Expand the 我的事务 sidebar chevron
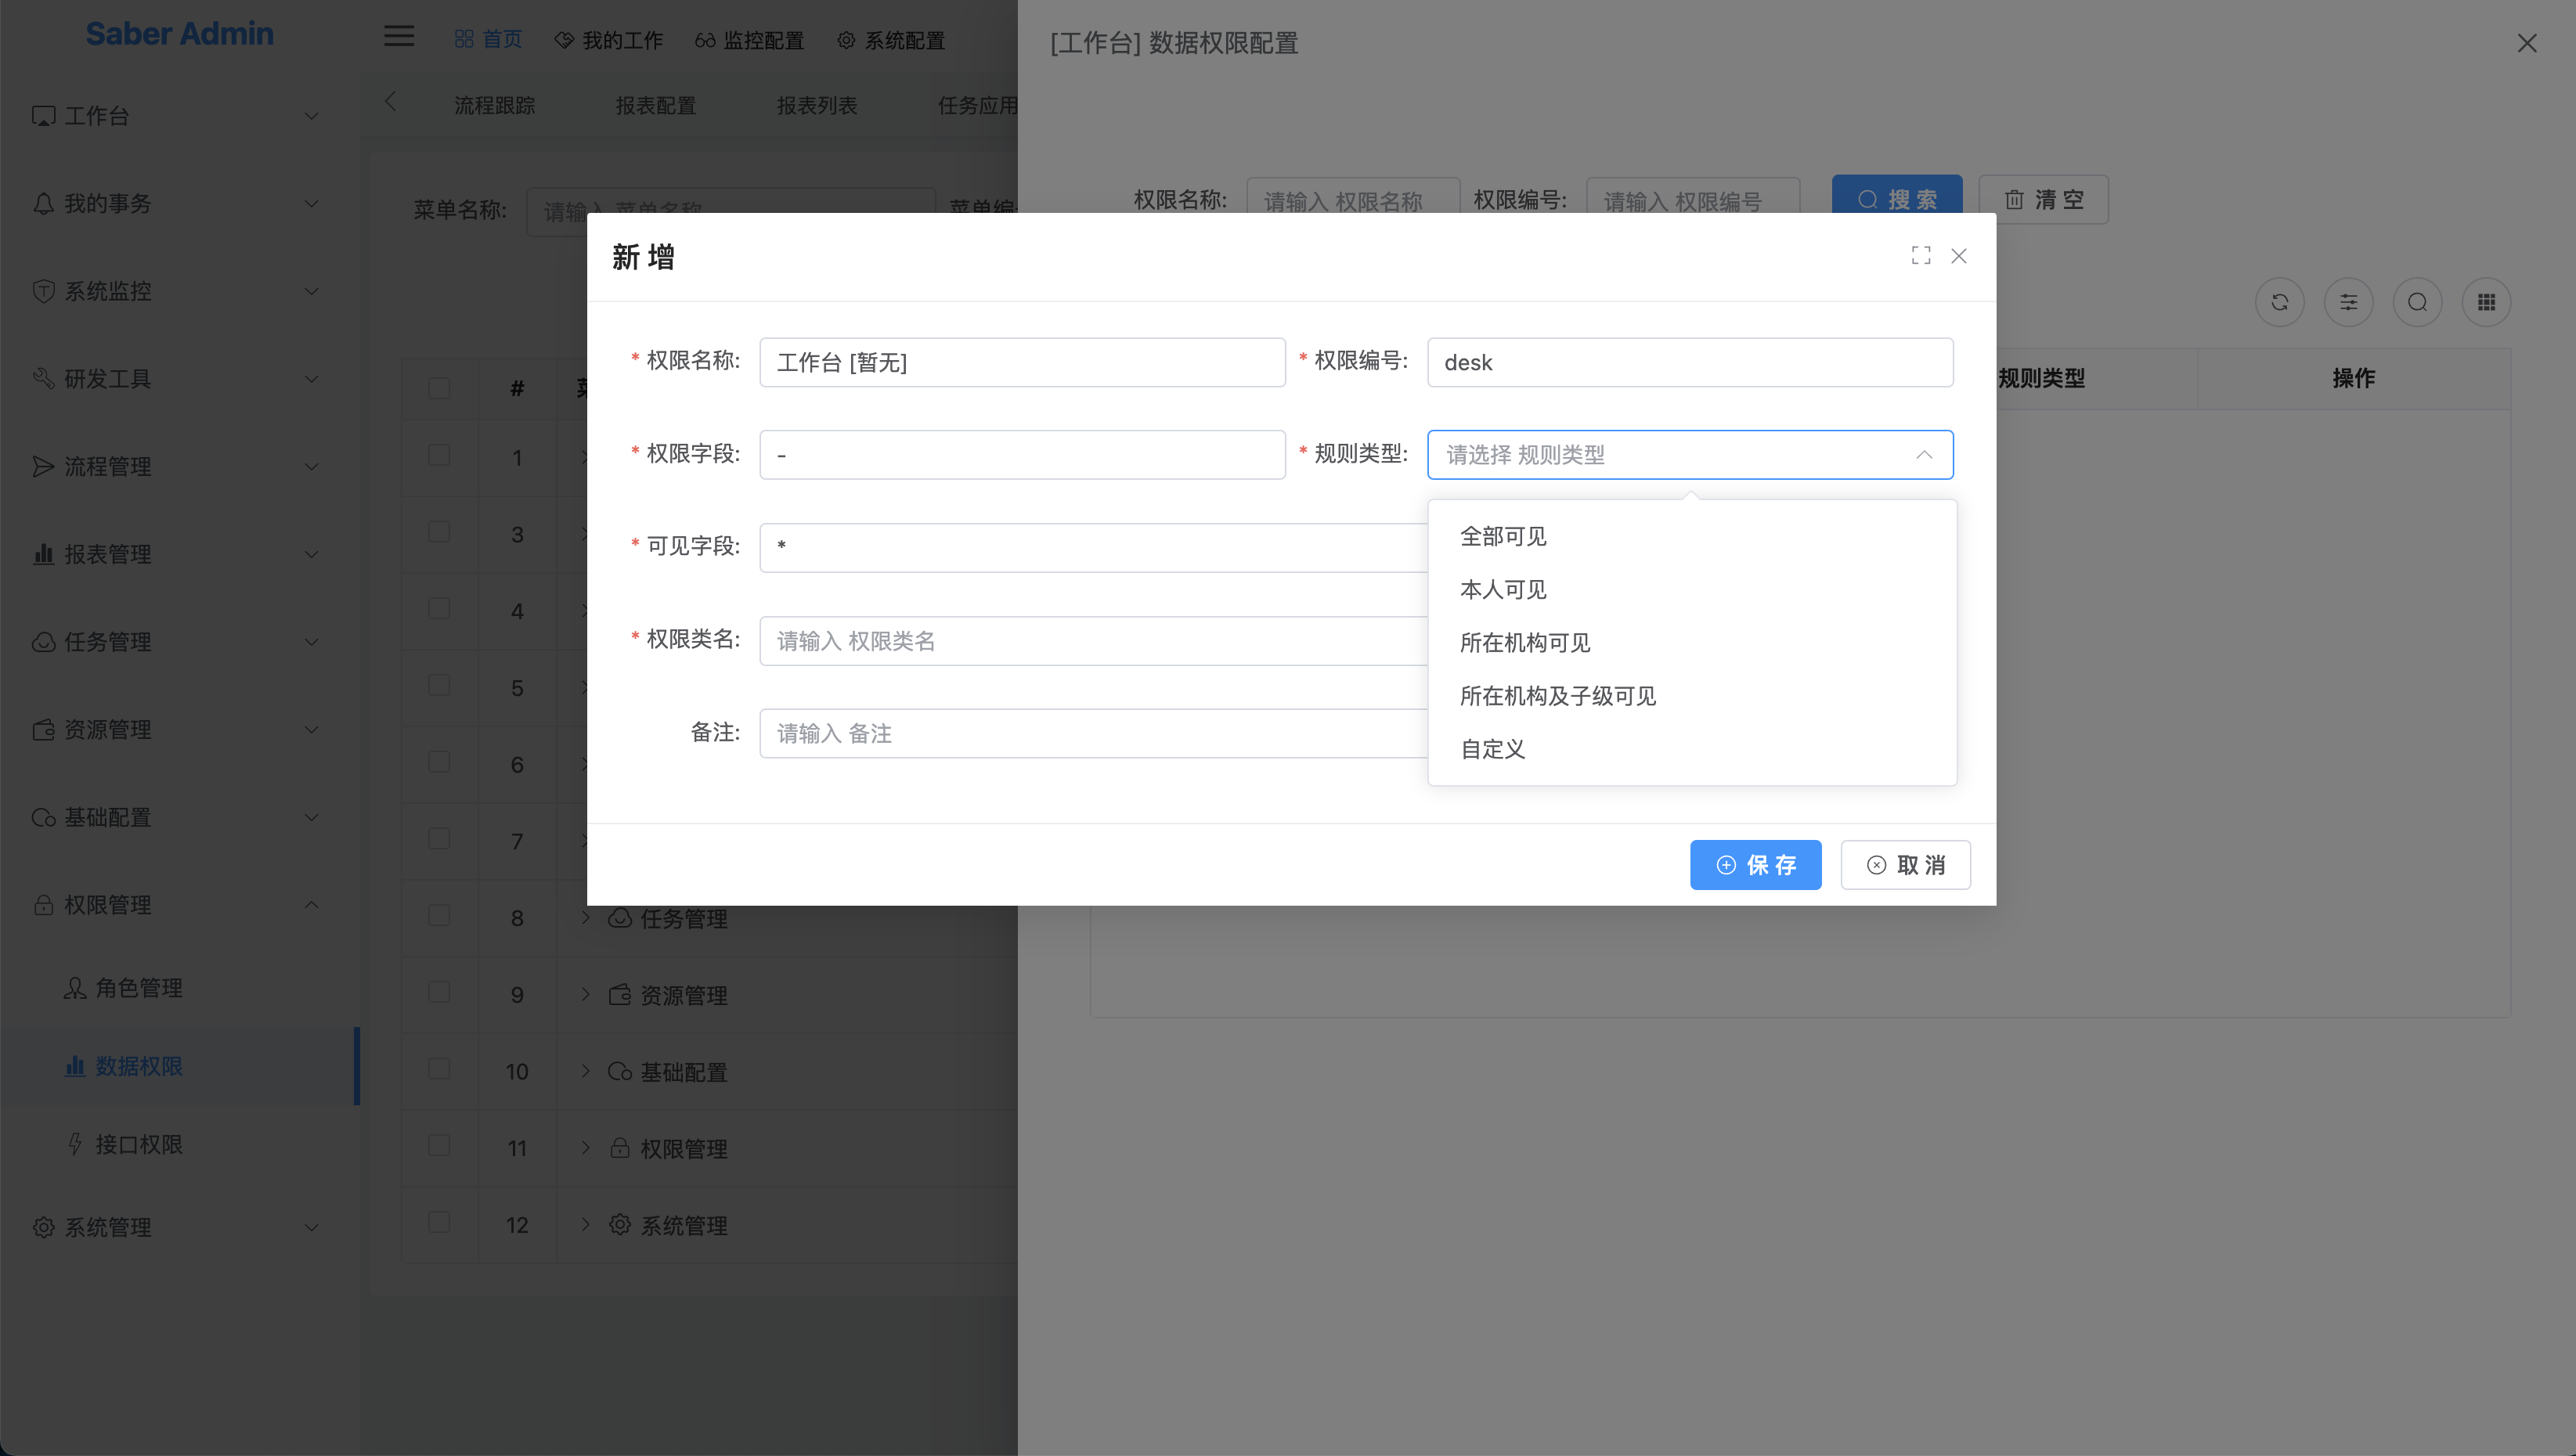The image size is (2576, 1456). click(x=312, y=203)
